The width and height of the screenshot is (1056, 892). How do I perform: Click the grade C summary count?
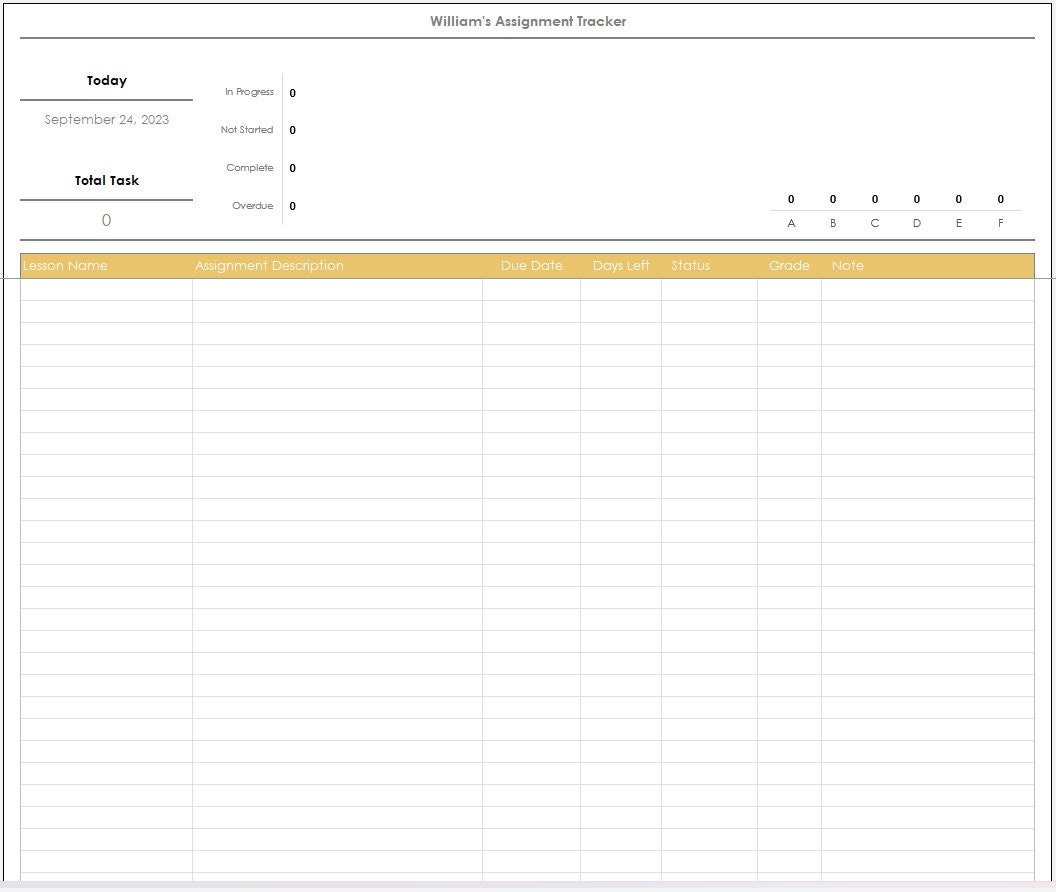[x=875, y=198]
